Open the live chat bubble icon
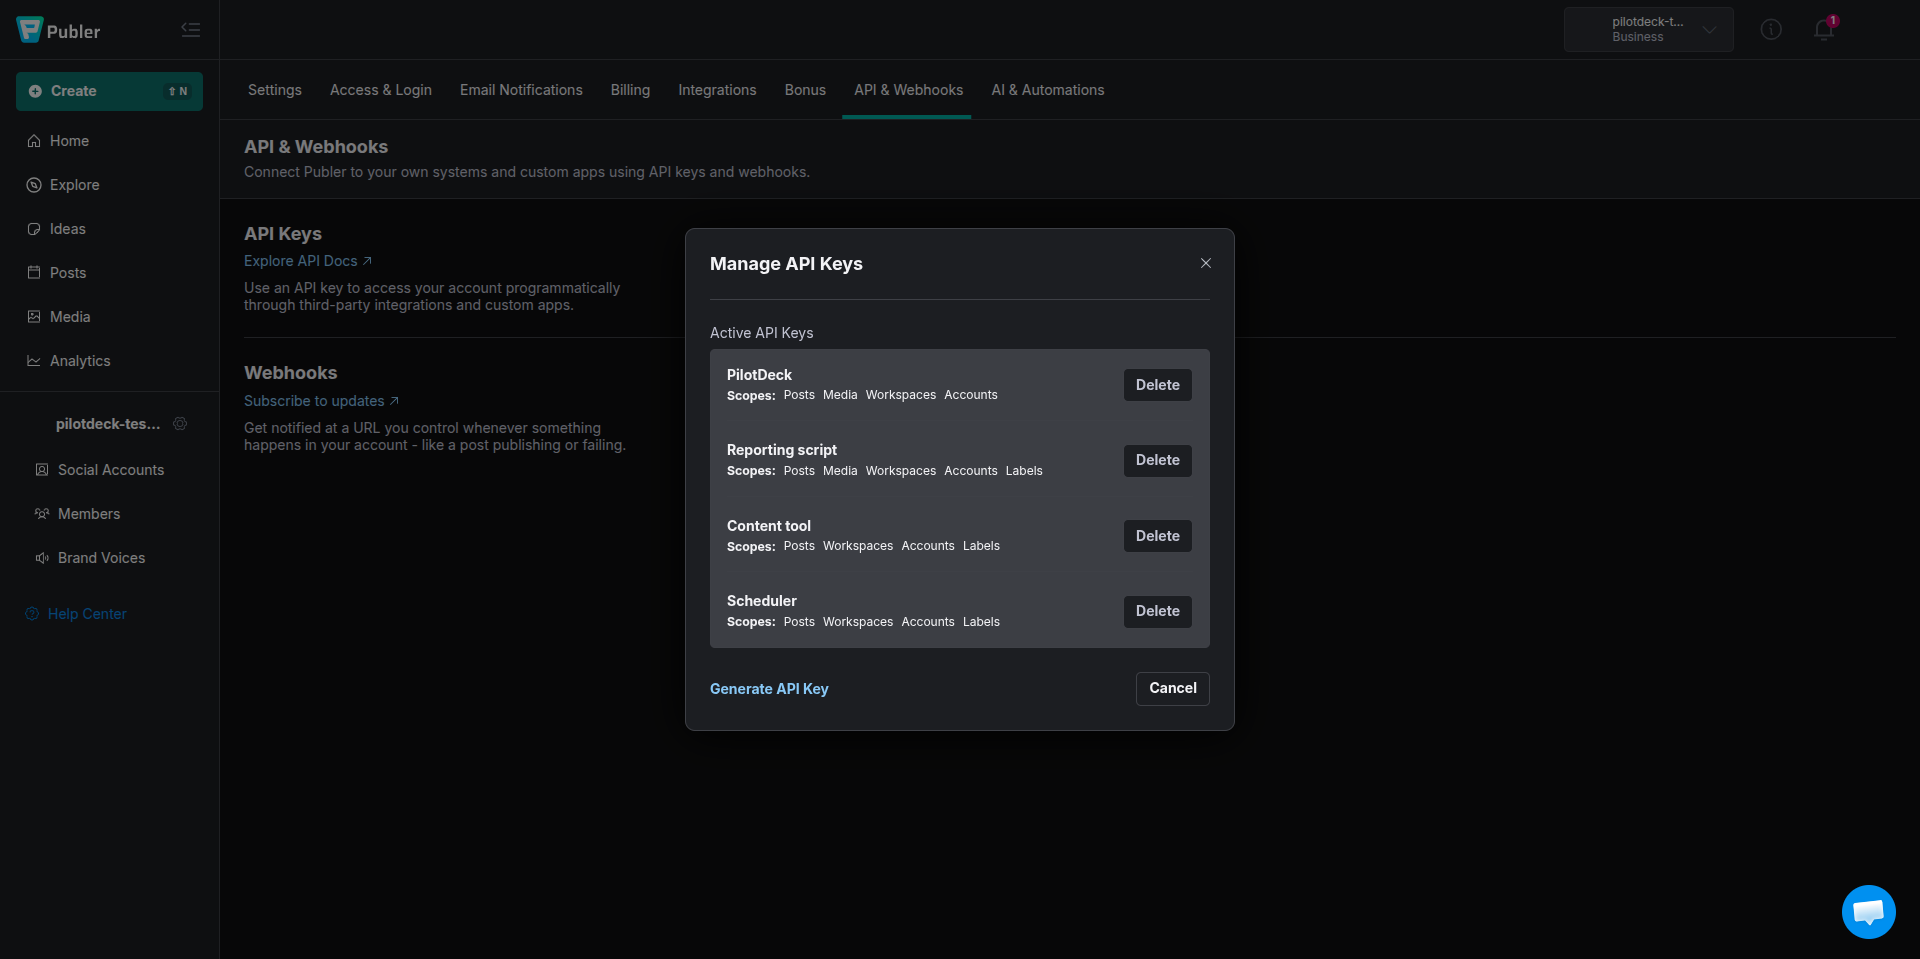1920x959 pixels. [x=1868, y=912]
